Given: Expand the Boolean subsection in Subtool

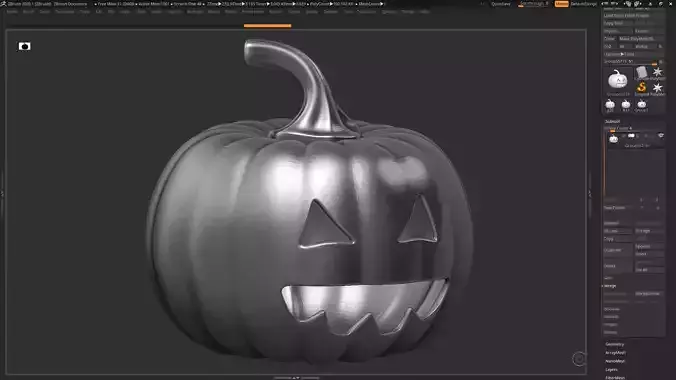Looking at the screenshot, I should [x=612, y=309].
